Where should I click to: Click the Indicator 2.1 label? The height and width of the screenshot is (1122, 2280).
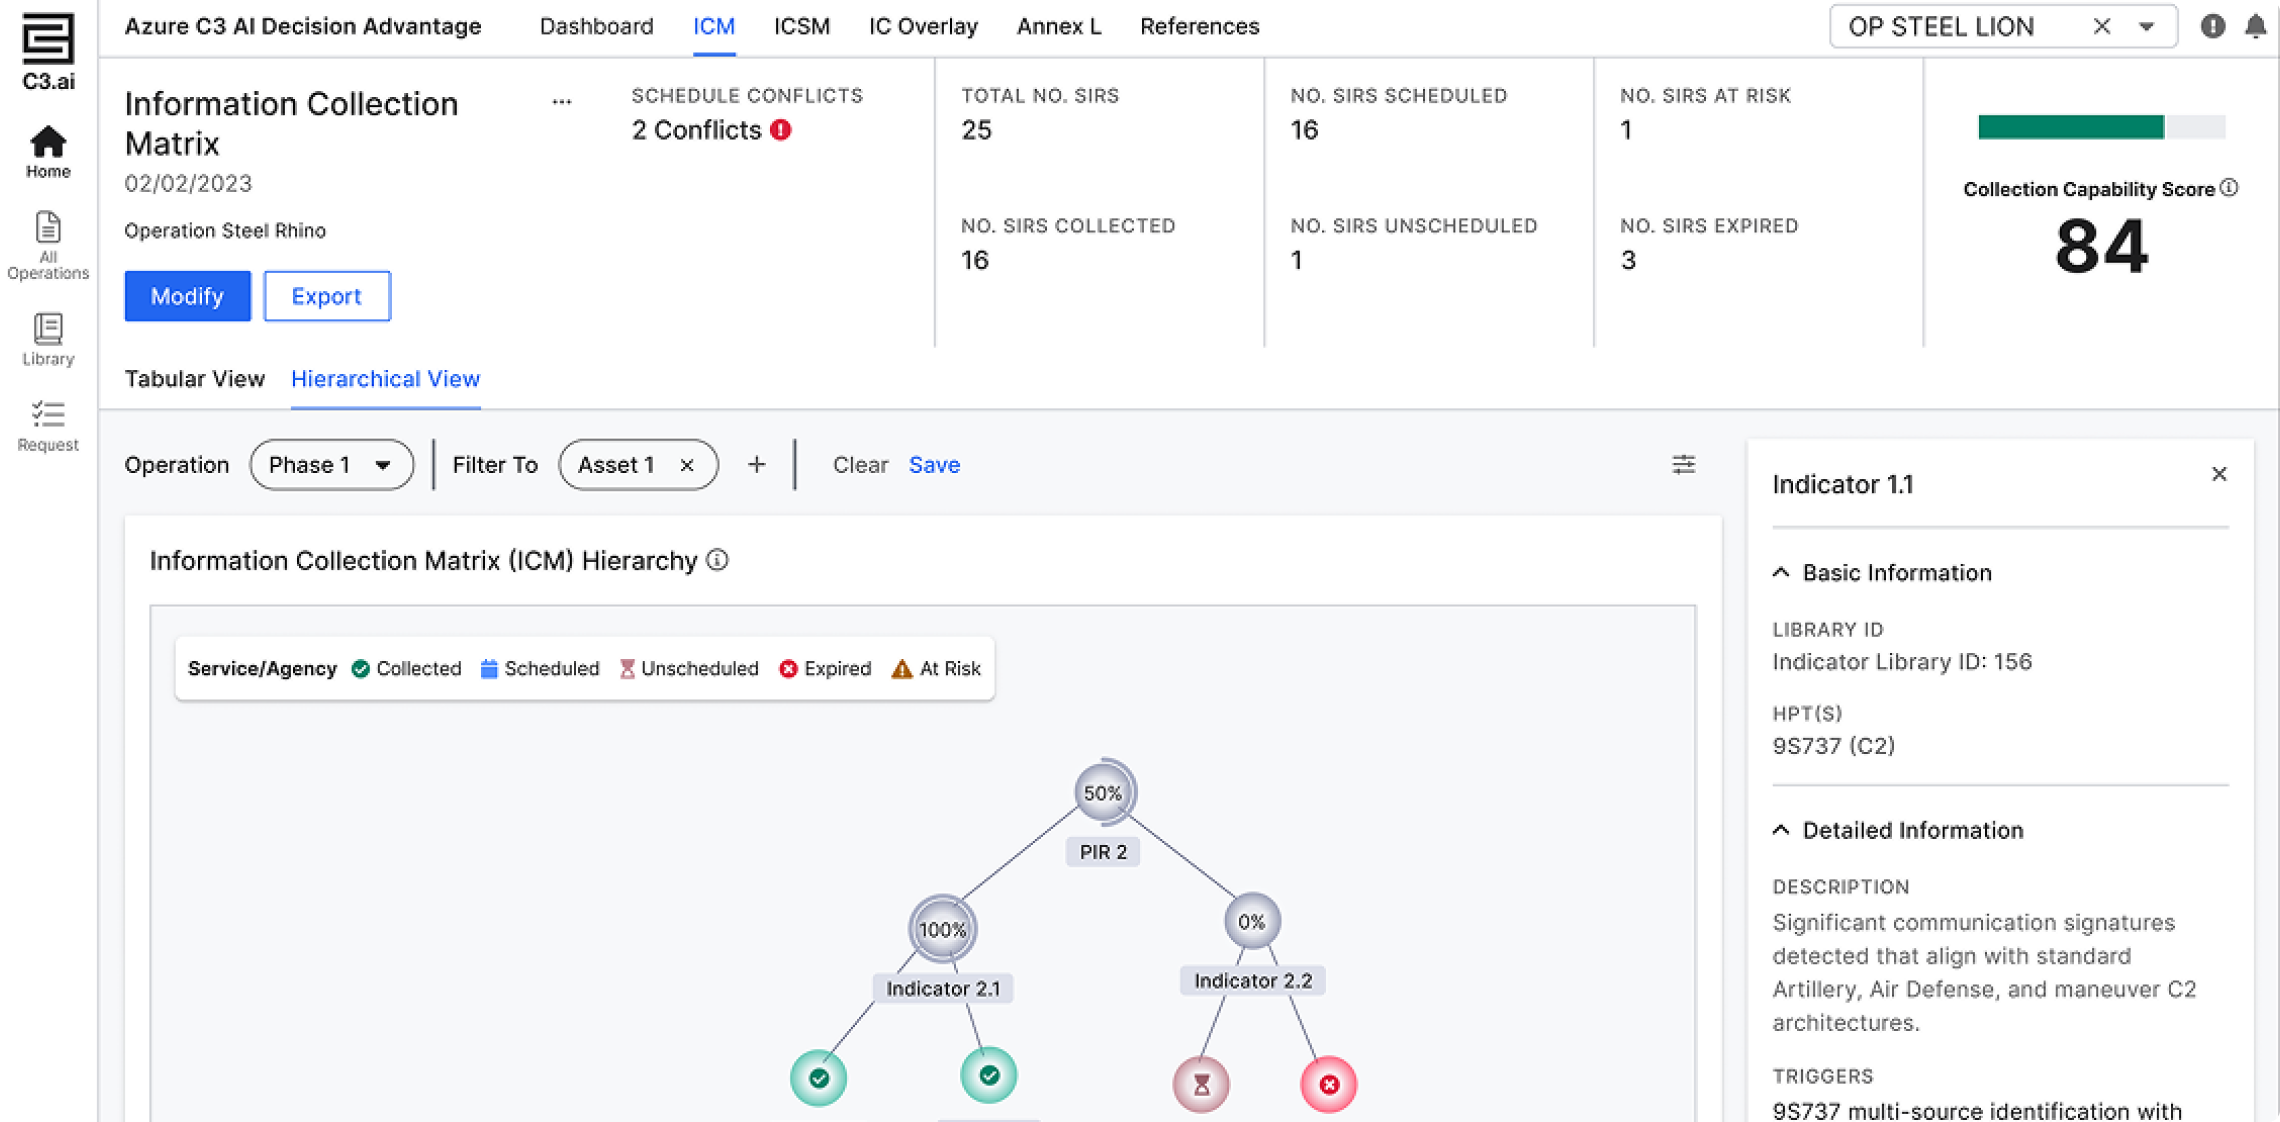click(x=943, y=988)
